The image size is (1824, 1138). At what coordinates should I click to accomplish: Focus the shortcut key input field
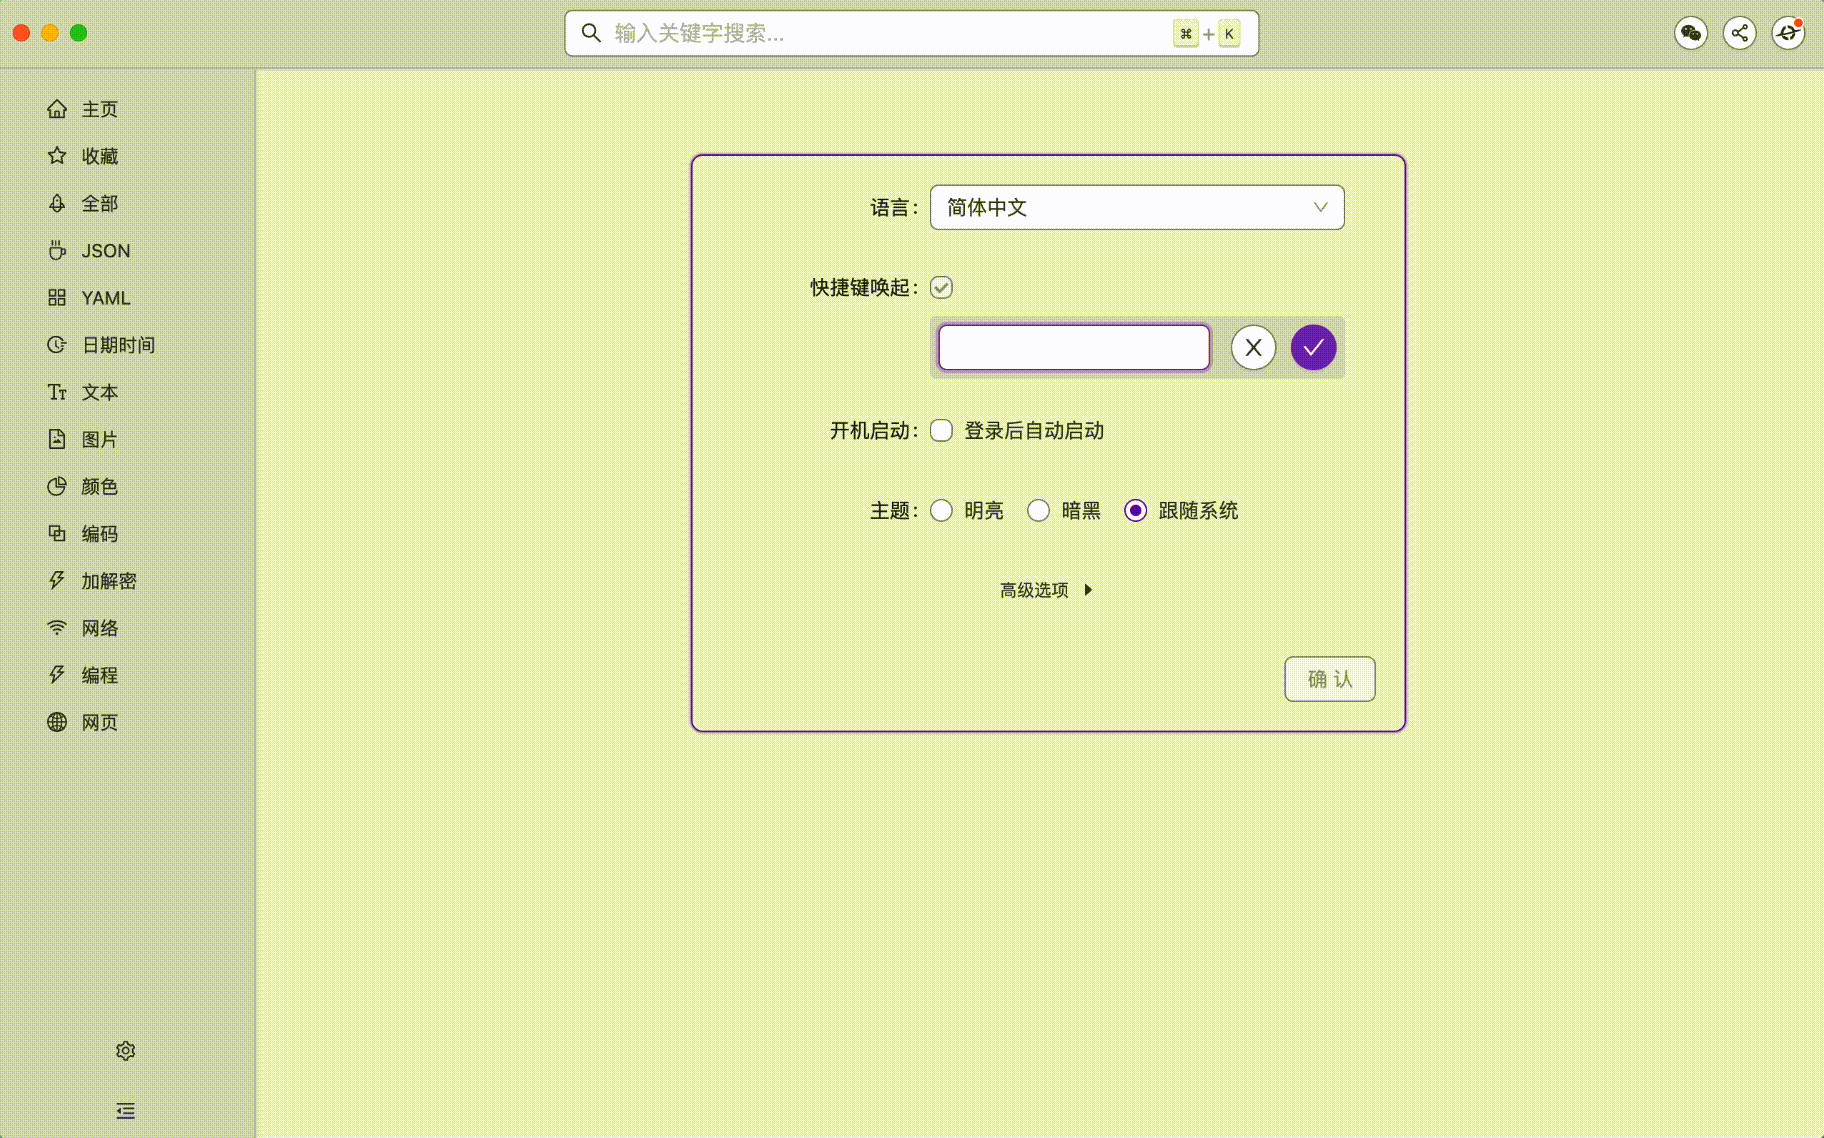coord(1074,348)
